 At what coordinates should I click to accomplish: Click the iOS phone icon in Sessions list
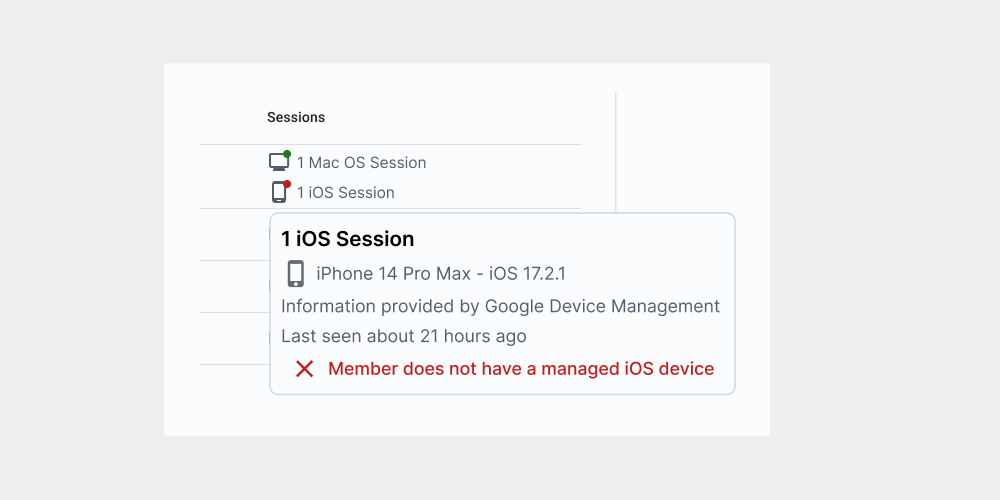279,192
